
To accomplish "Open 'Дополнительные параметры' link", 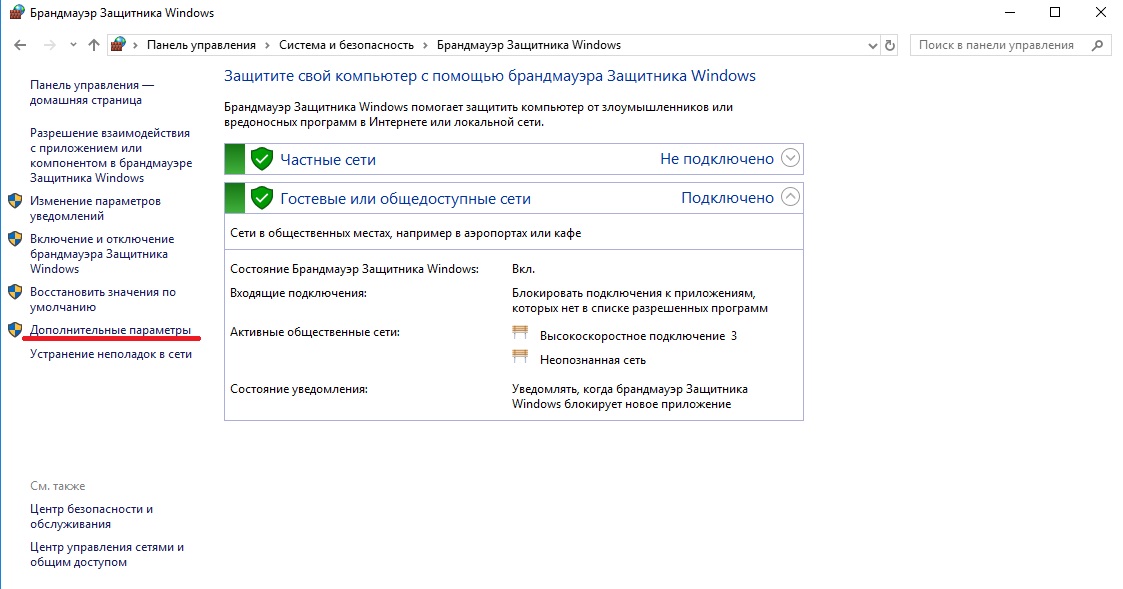I will pos(110,330).
